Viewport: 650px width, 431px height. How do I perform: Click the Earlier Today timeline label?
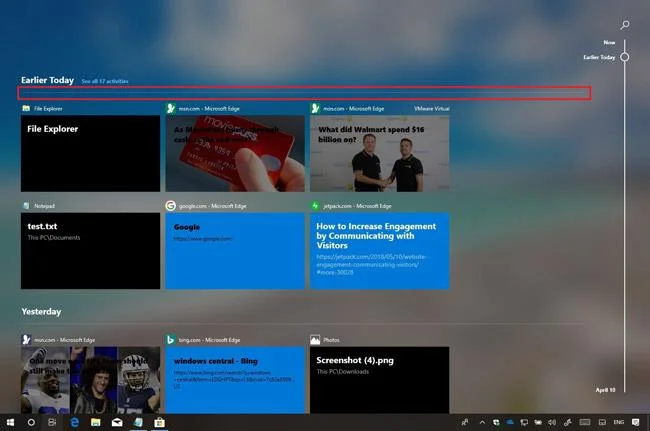(x=599, y=57)
